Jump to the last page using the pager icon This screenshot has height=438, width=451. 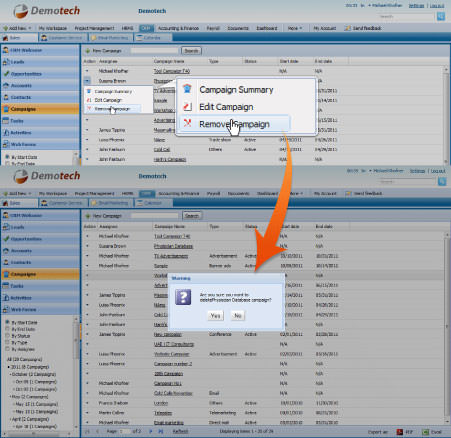pyautogui.click(x=160, y=431)
